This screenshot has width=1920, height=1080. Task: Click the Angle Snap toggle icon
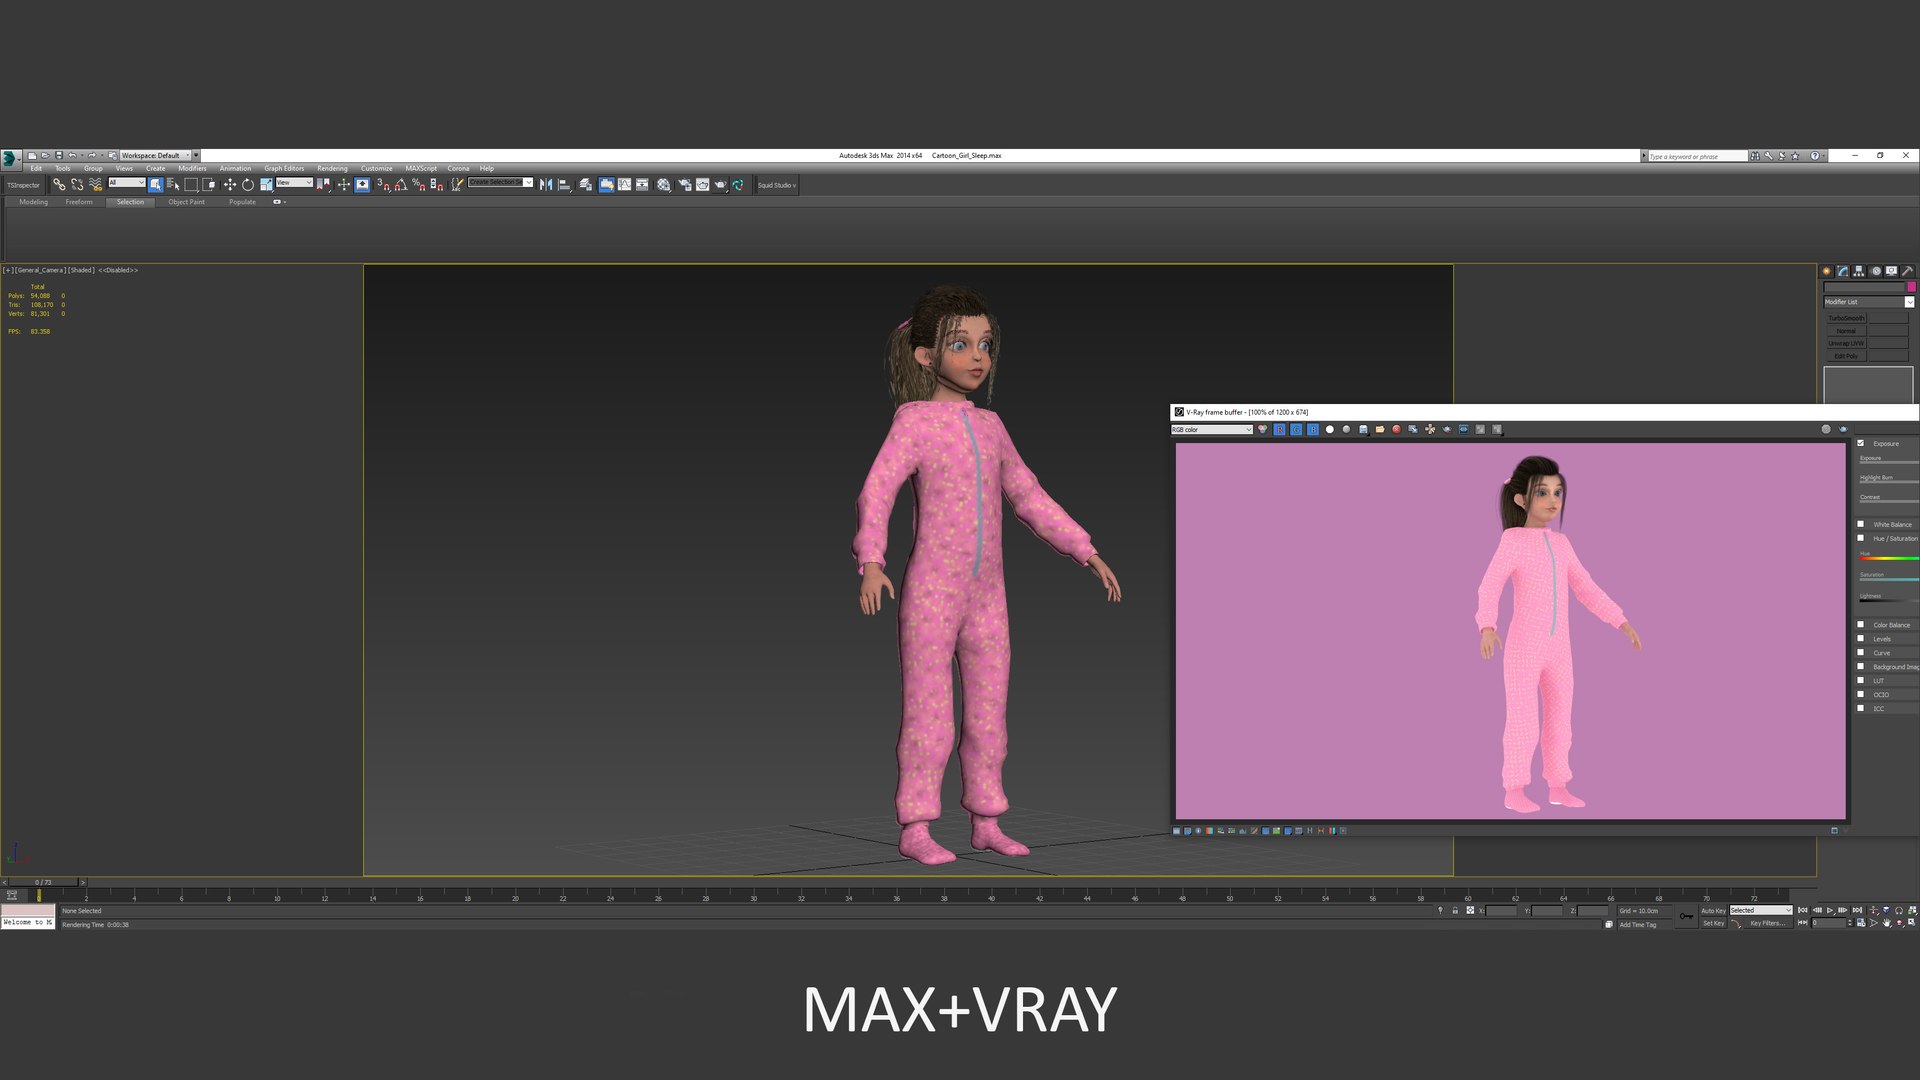400,185
